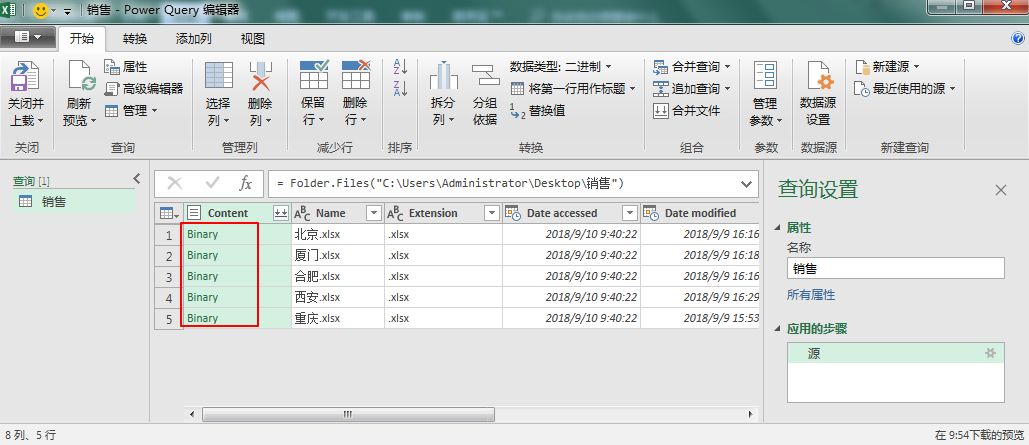Click the Refresh Preview icon
The height and width of the screenshot is (445, 1029).
(81, 77)
